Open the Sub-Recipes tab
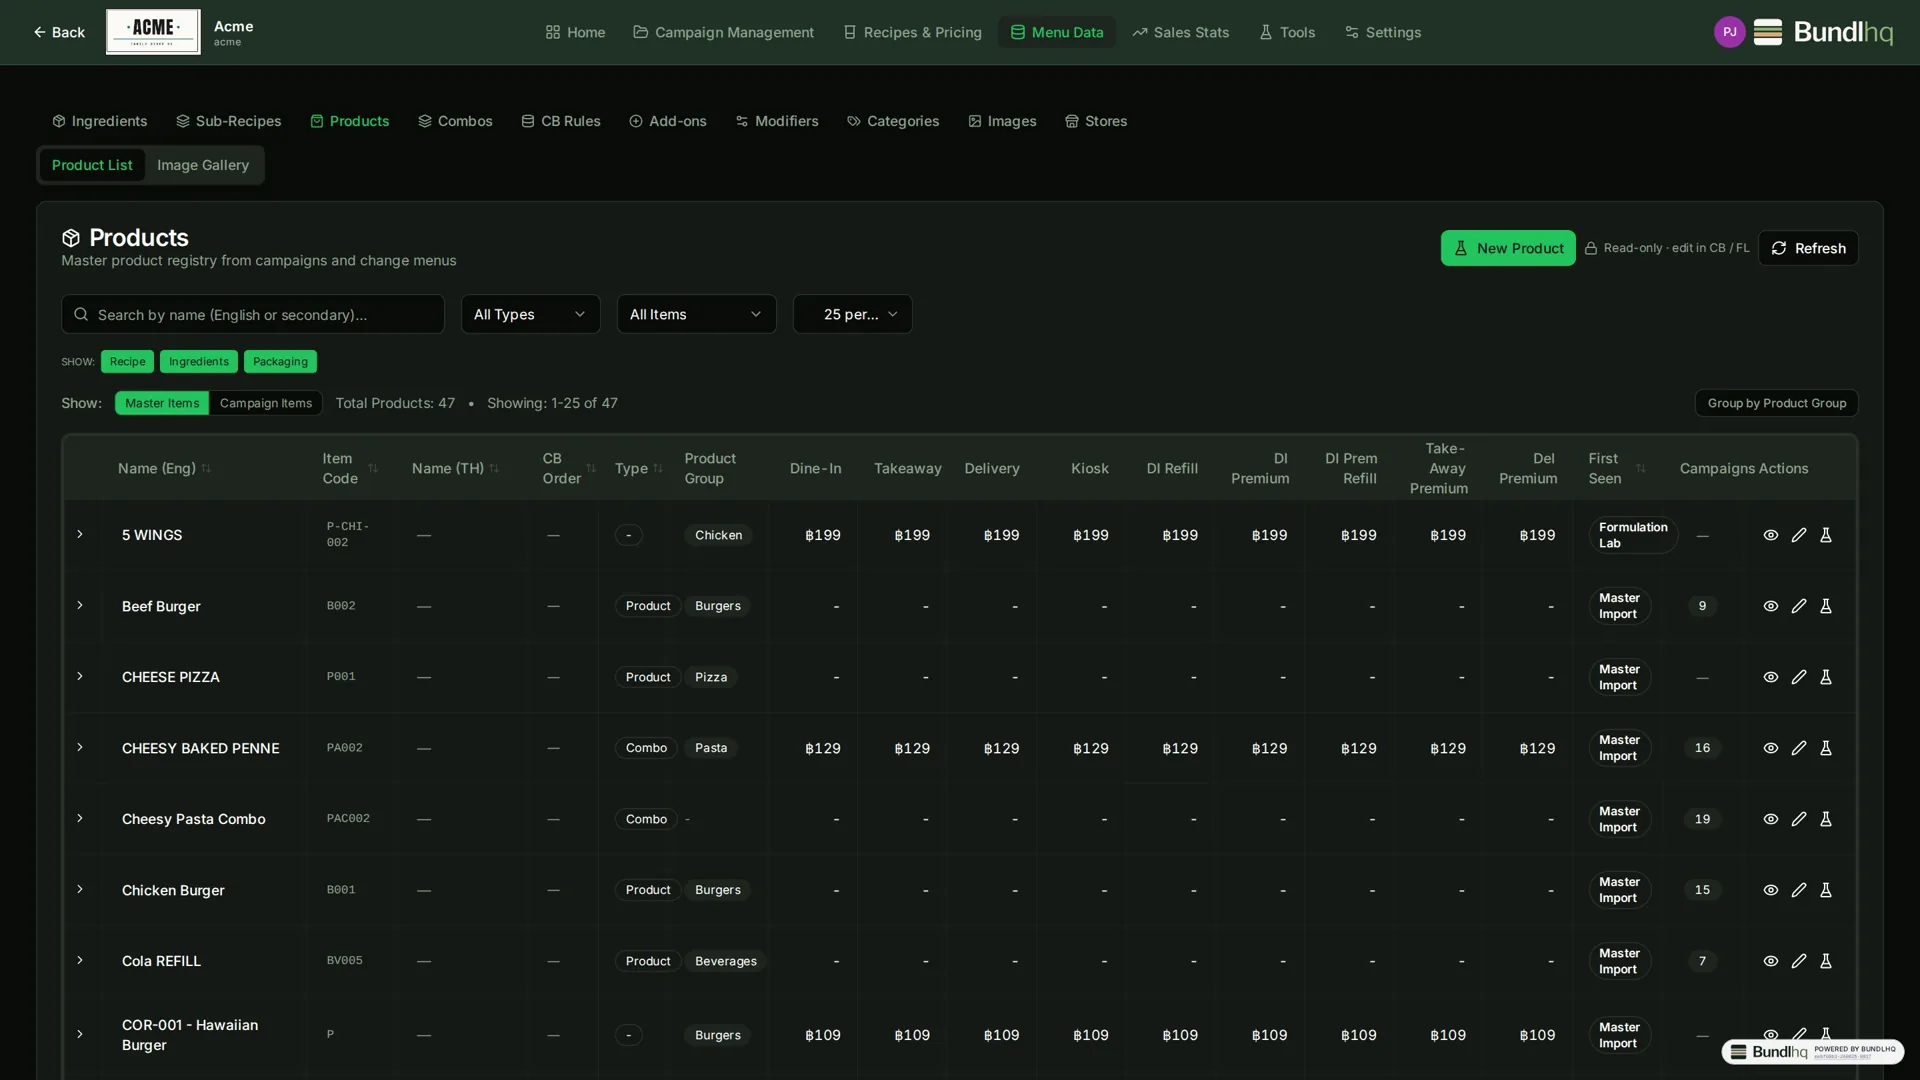The width and height of the screenshot is (1920, 1080). pyautogui.click(x=229, y=121)
